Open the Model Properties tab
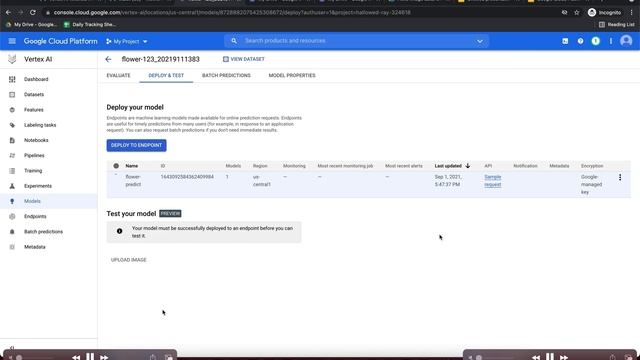Image resolution: width=640 pixels, height=360 pixels. tap(292, 76)
